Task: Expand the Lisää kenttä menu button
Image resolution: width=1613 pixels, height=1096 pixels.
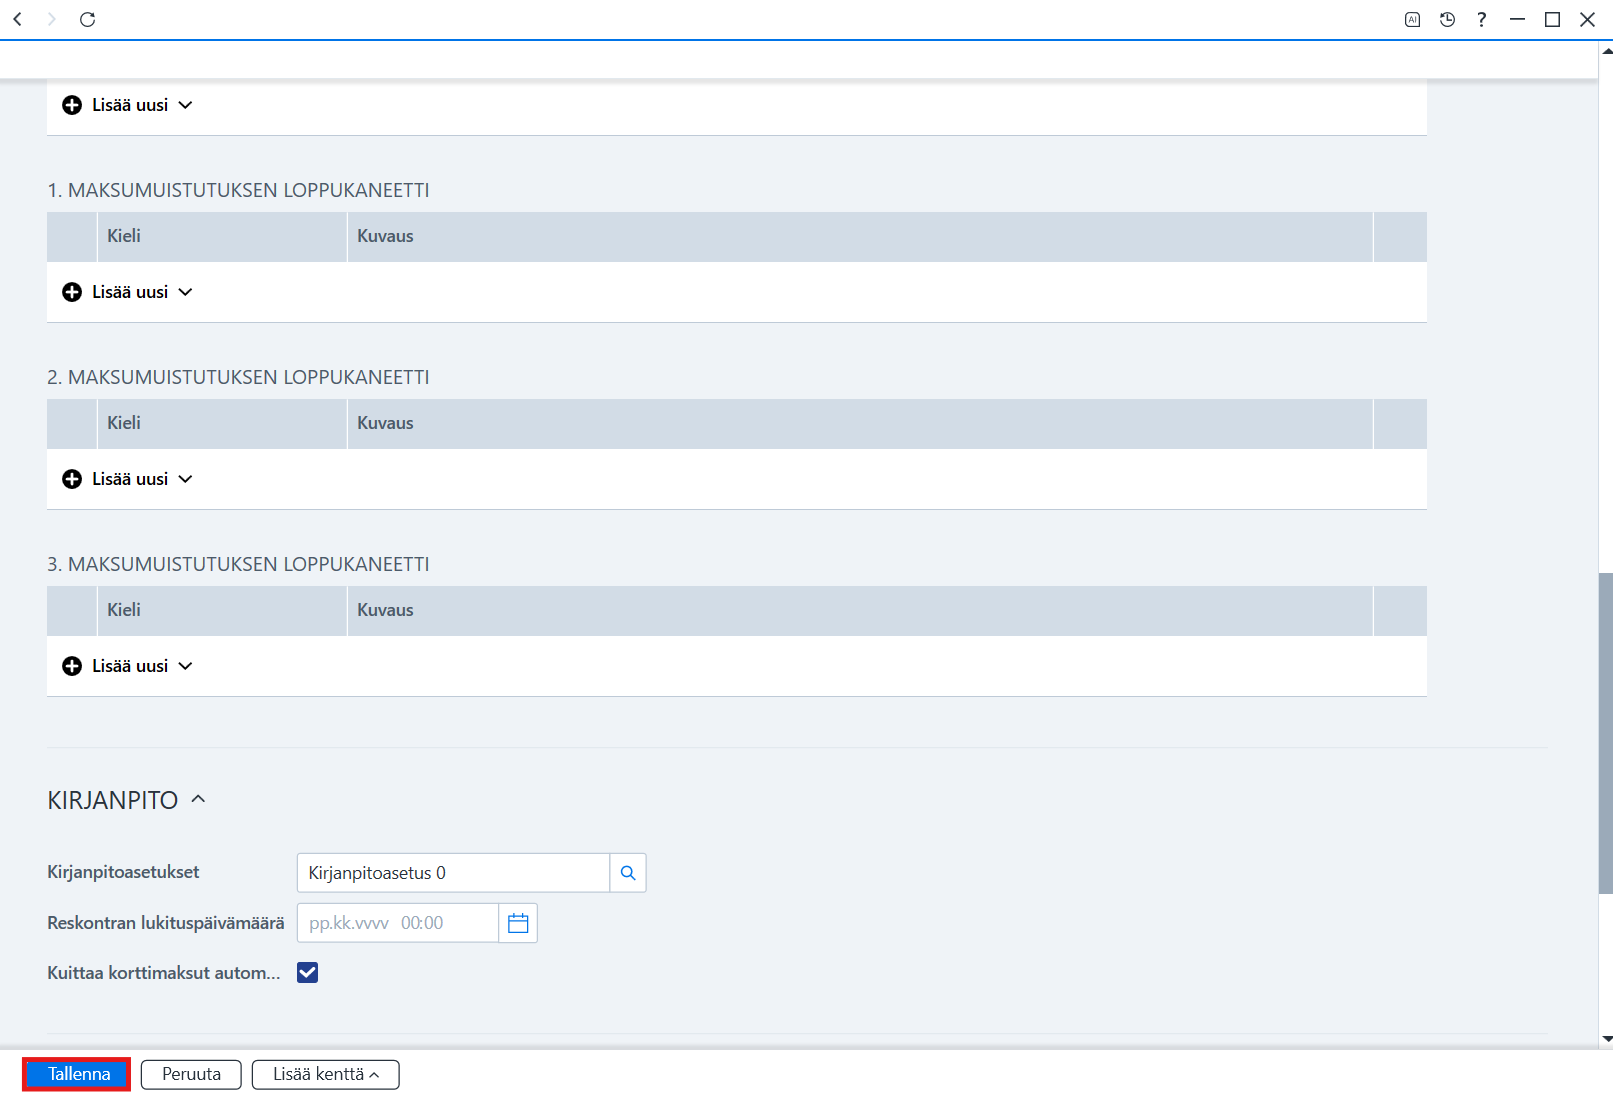Action: (x=326, y=1074)
